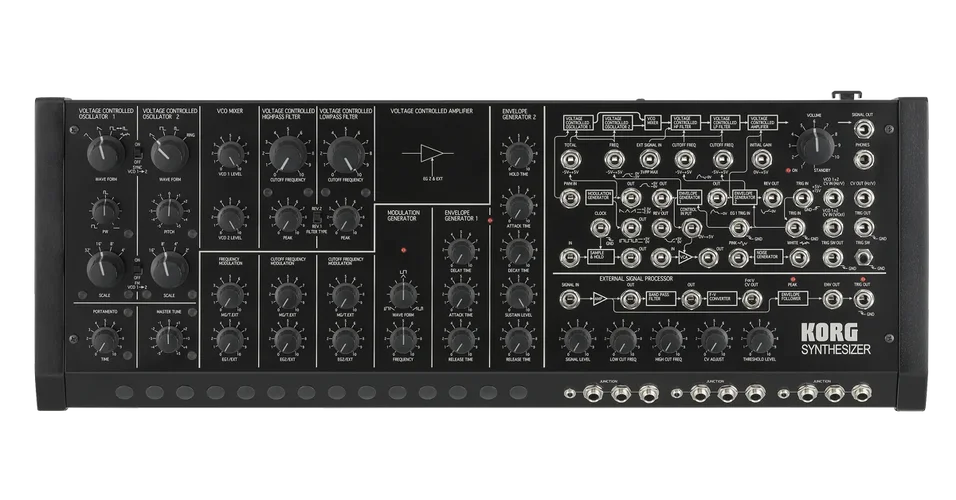Adjust the Envelope Generator 1 Attack Time knob
The width and height of the screenshot is (956, 500).
coord(461,295)
